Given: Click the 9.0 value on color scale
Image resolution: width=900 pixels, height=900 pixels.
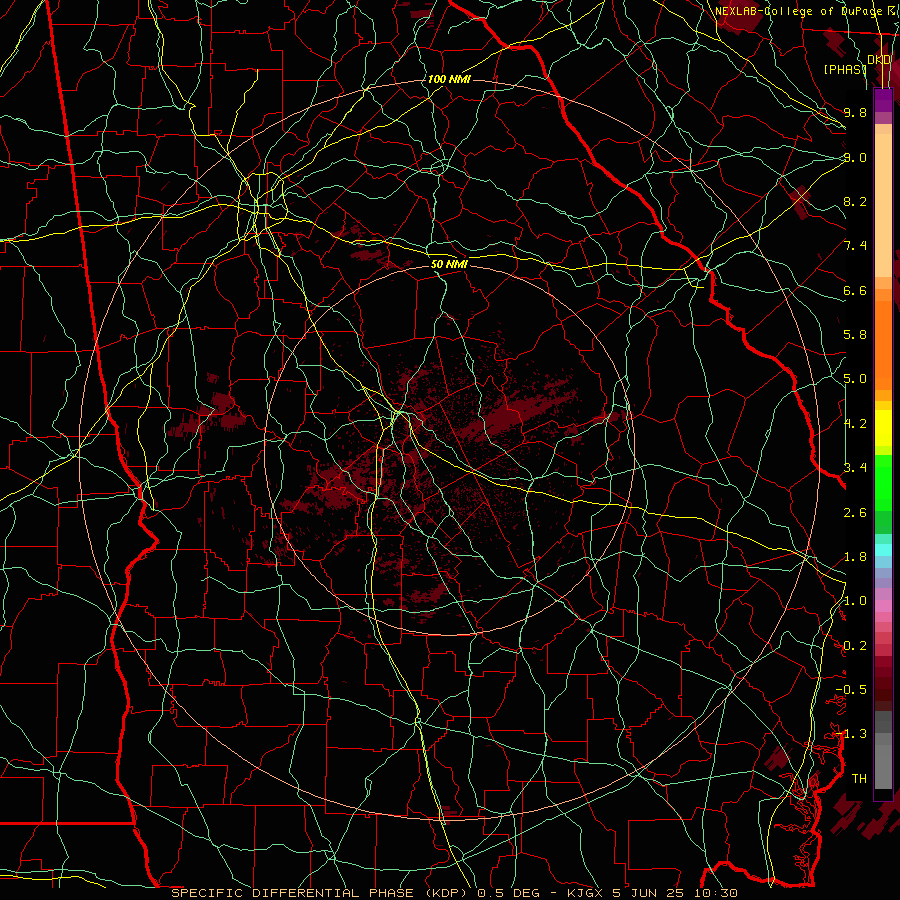Looking at the screenshot, I should point(855,157).
